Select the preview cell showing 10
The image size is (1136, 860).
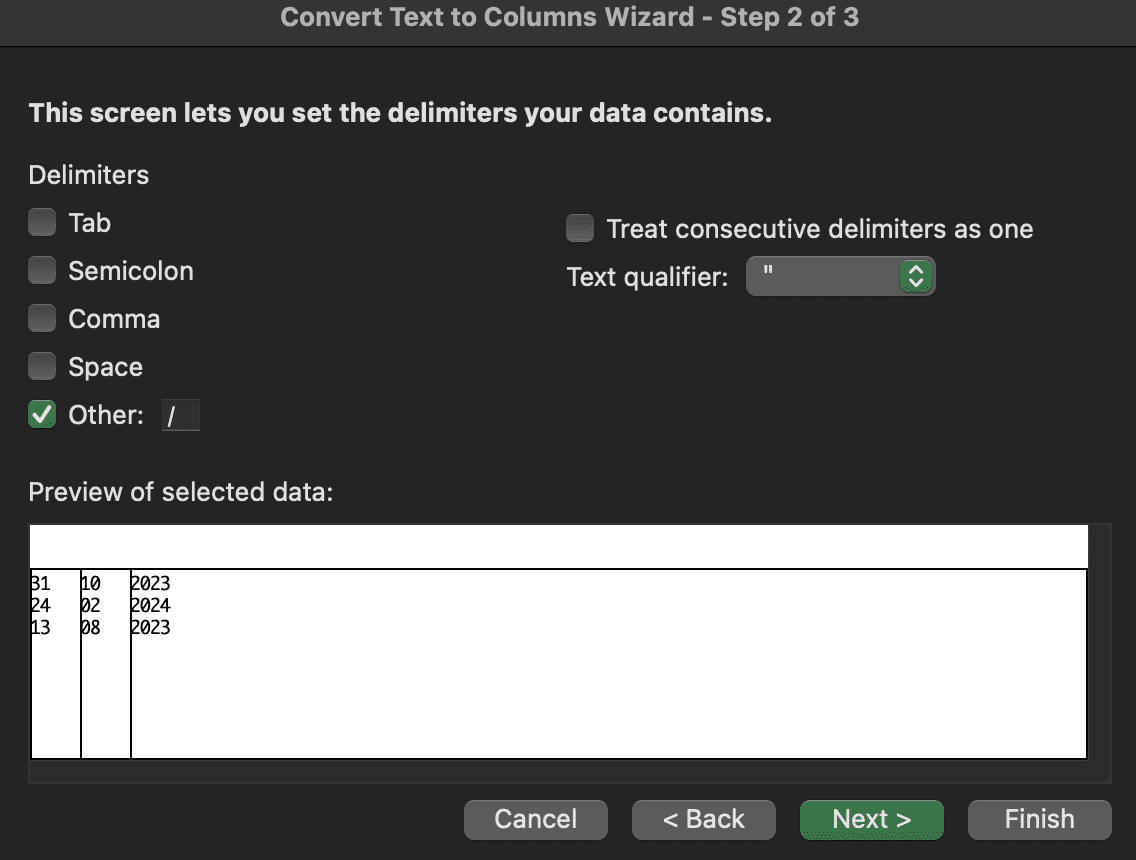click(90, 584)
